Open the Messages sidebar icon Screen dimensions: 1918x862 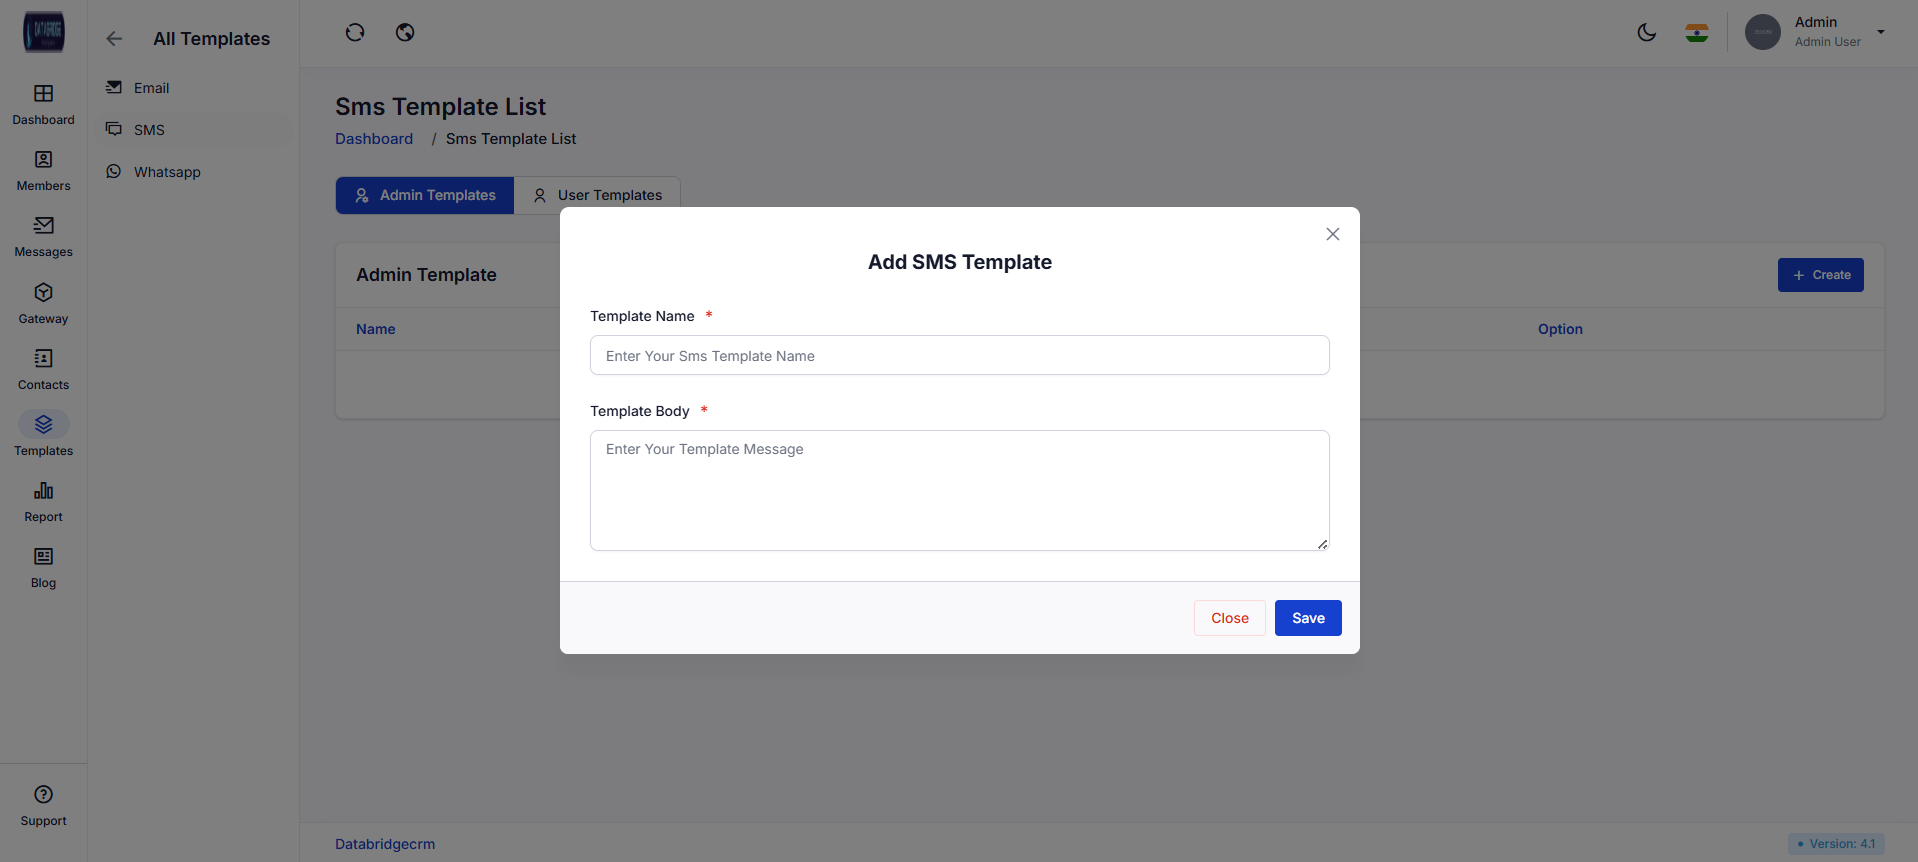(x=43, y=226)
